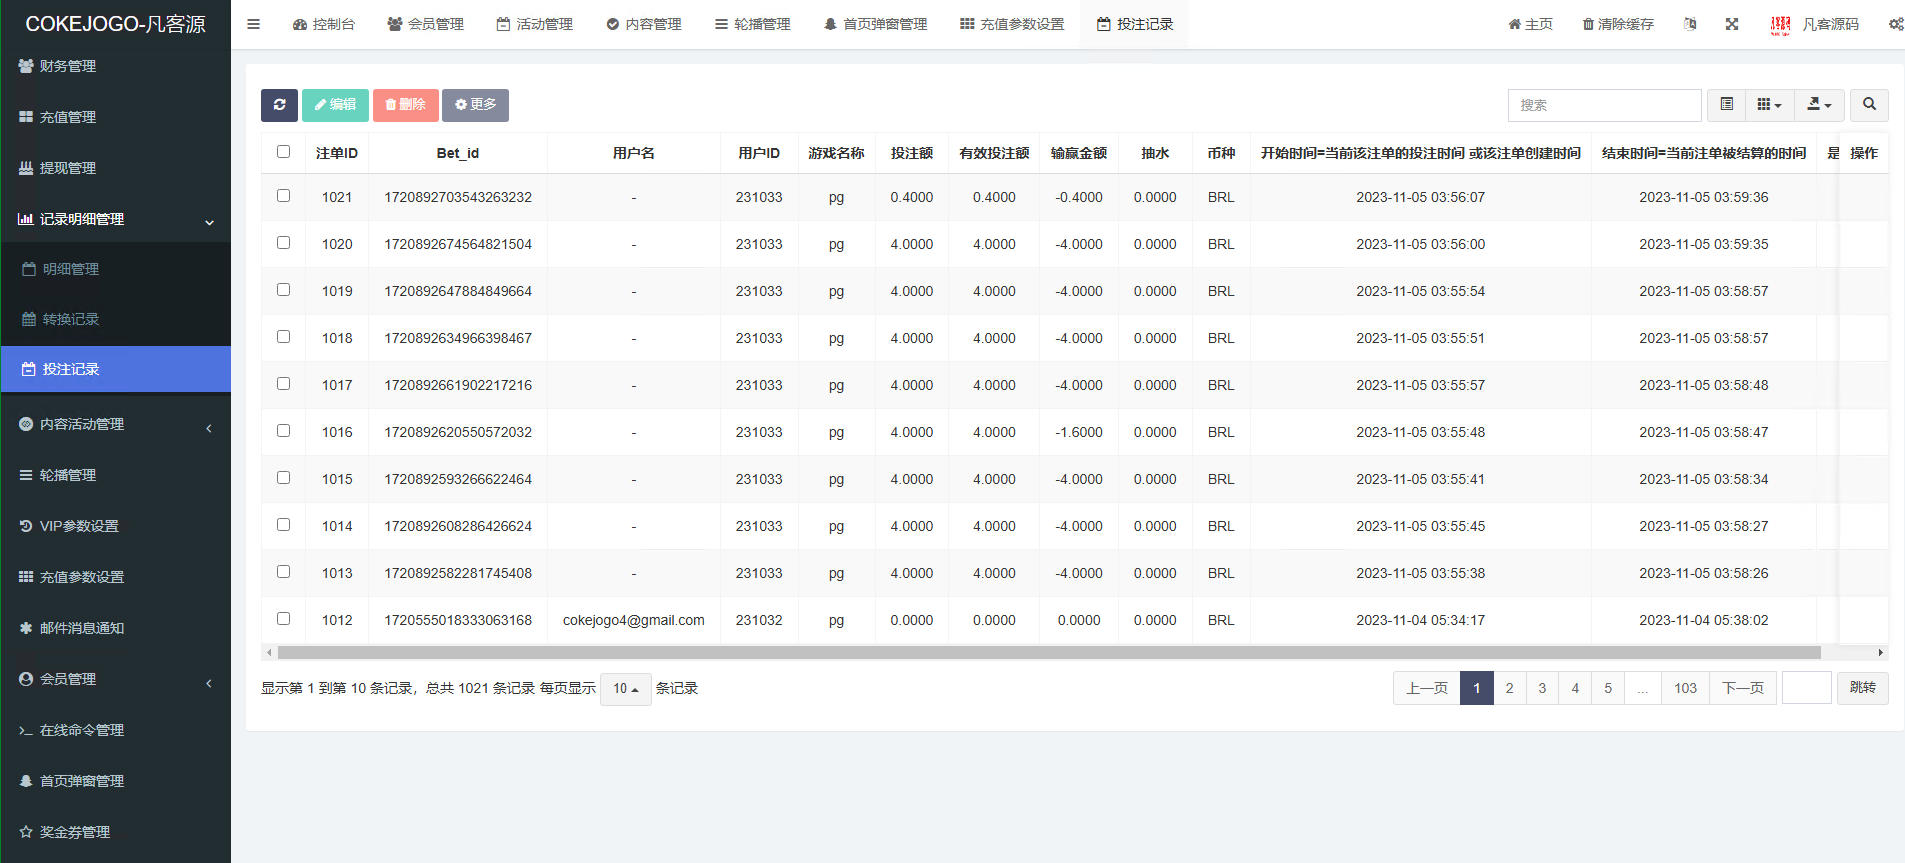The width and height of the screenshot is (1905, 863).
Task: Open the columns visibility dropdown
Action: click(x=1768, y=105)
